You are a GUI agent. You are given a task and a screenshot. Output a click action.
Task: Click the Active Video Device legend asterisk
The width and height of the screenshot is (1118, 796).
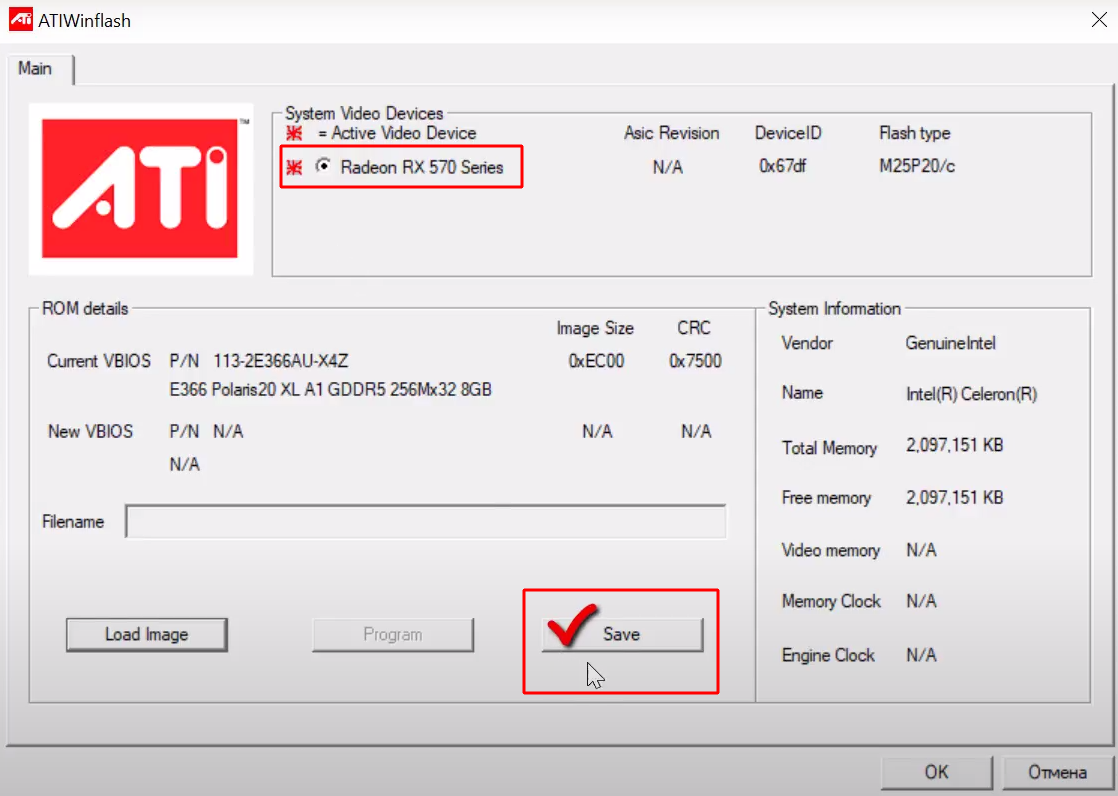(294, 133)
